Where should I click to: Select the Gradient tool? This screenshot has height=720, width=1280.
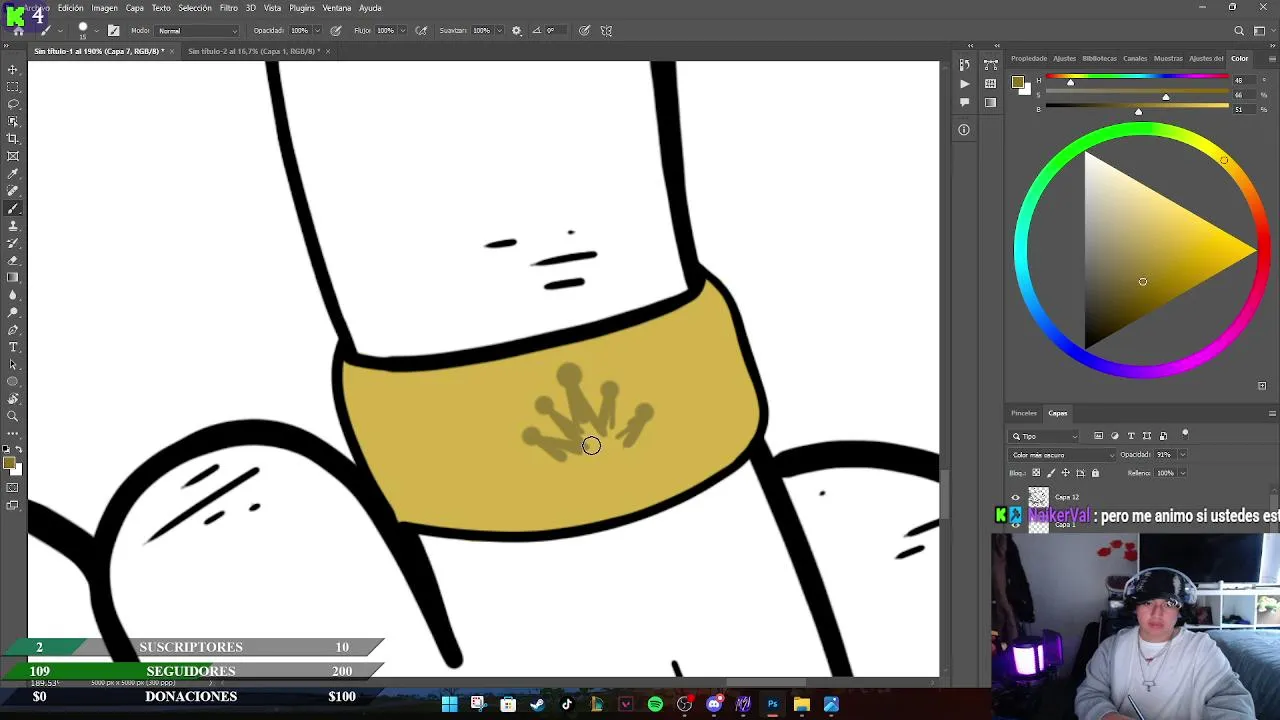point(13,277)
